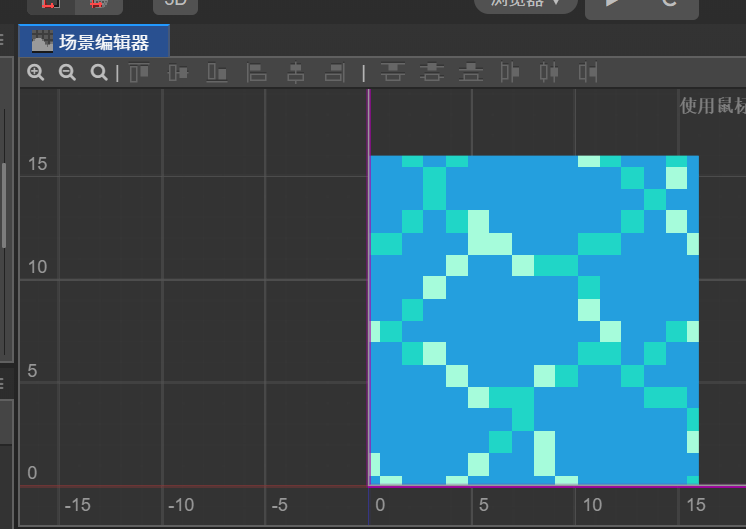The height and width of the screenshot is (529, 746).
Task: Open the 浏览器 preview platform dropdown
Action: pyautogui.click(x=526, y=4)
